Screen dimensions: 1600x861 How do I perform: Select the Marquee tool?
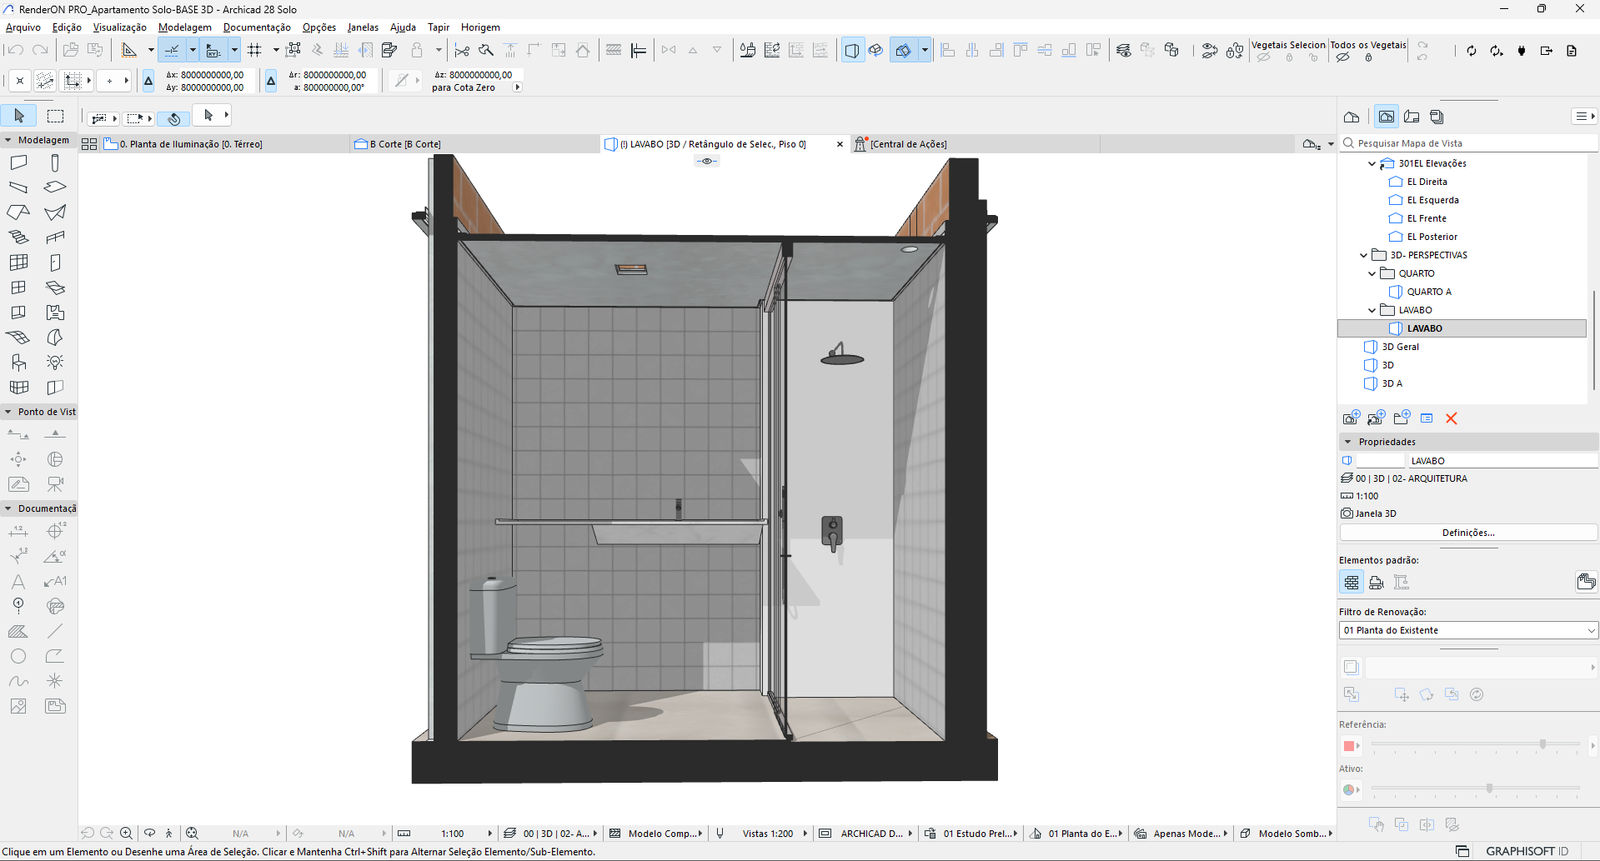(x=55, y=116)
